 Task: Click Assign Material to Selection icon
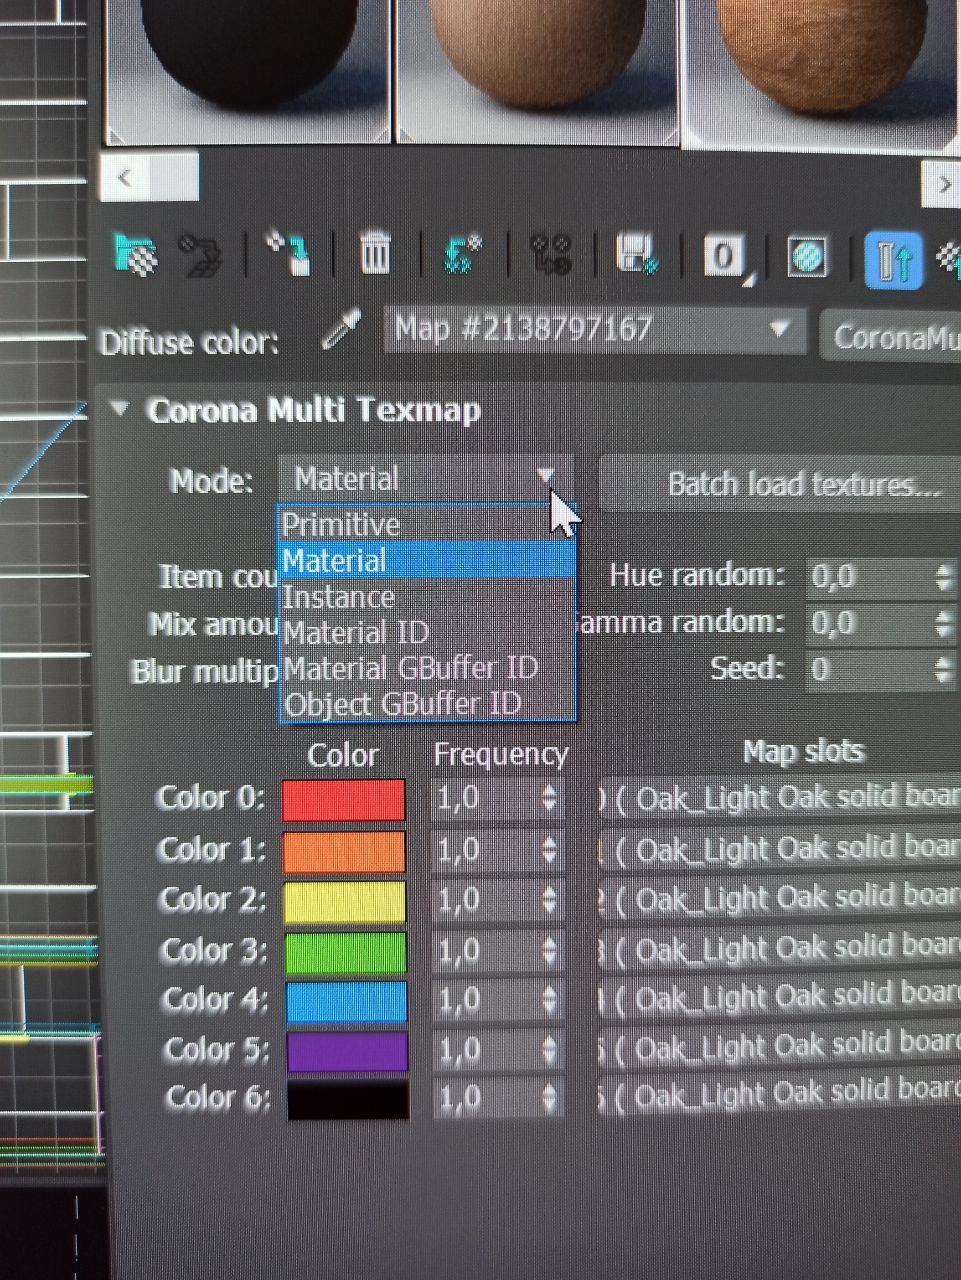[290, 254]
